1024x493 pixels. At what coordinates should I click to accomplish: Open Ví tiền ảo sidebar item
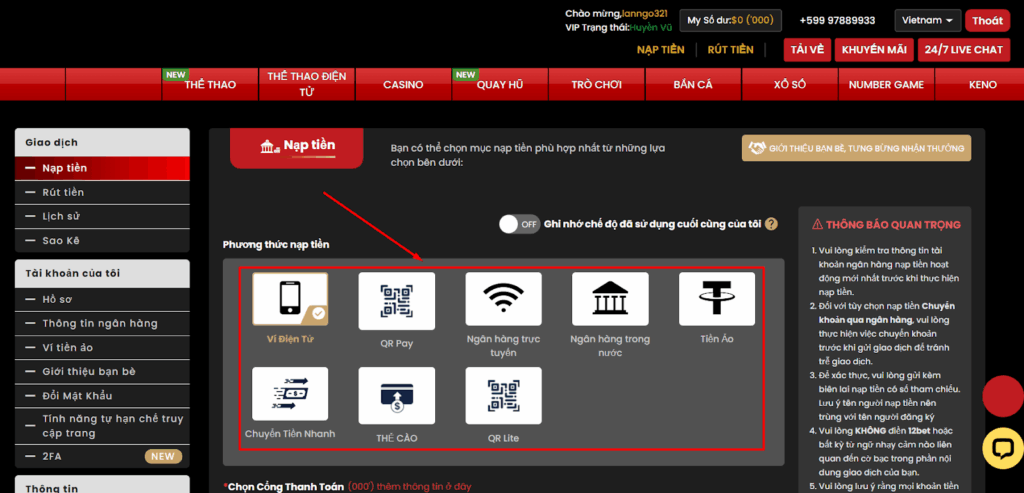click(x=103, y=348)
